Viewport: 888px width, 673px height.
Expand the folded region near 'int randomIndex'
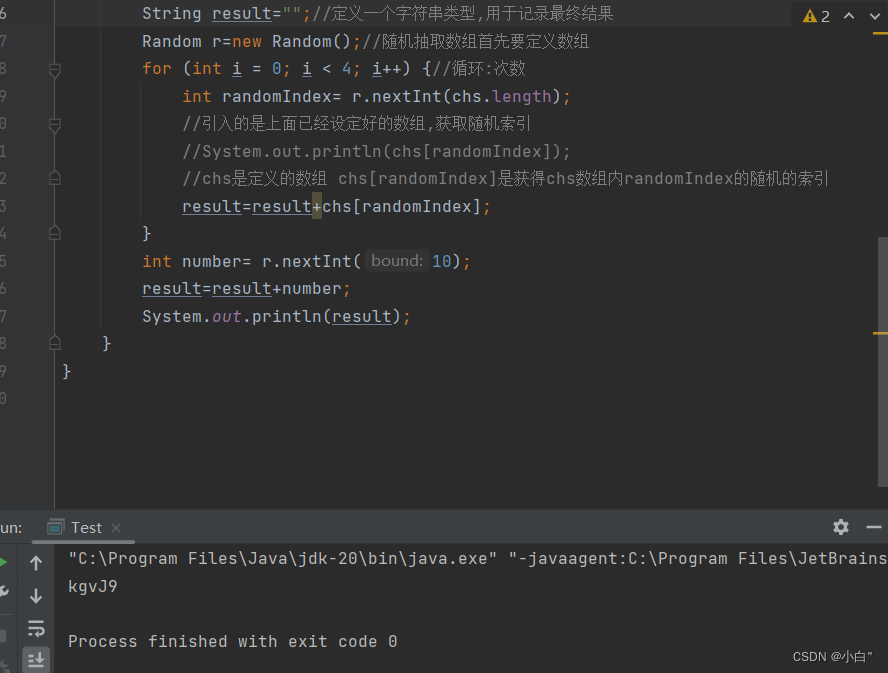[x=55, y=127]
